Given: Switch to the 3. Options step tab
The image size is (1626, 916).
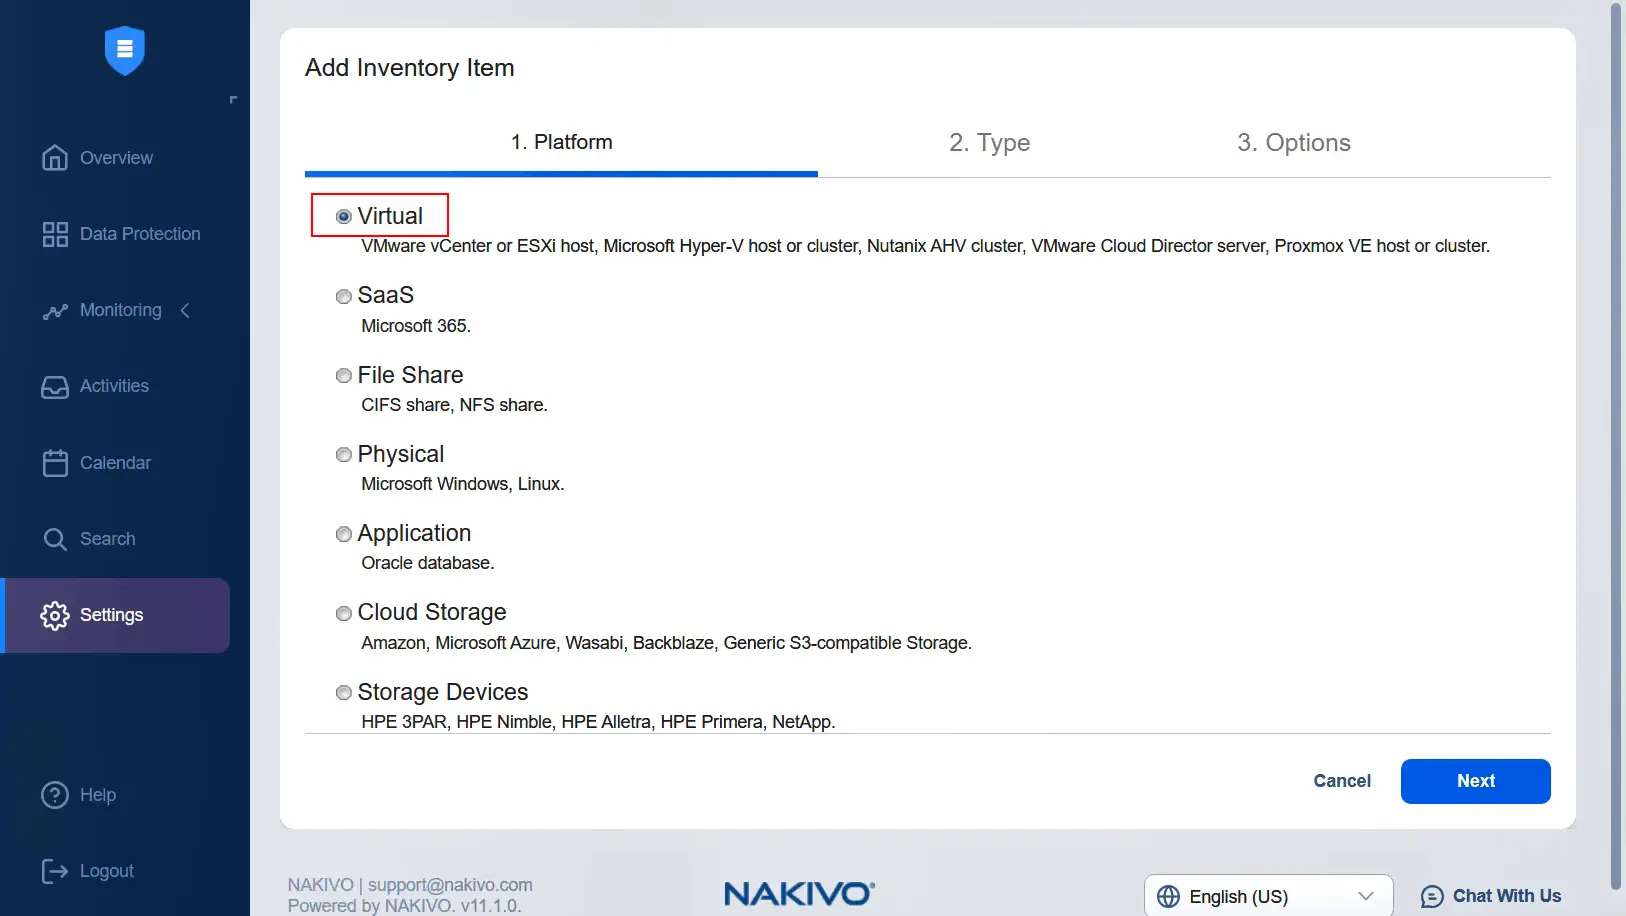Looking at the screenshot, I should pos(1293,143).
